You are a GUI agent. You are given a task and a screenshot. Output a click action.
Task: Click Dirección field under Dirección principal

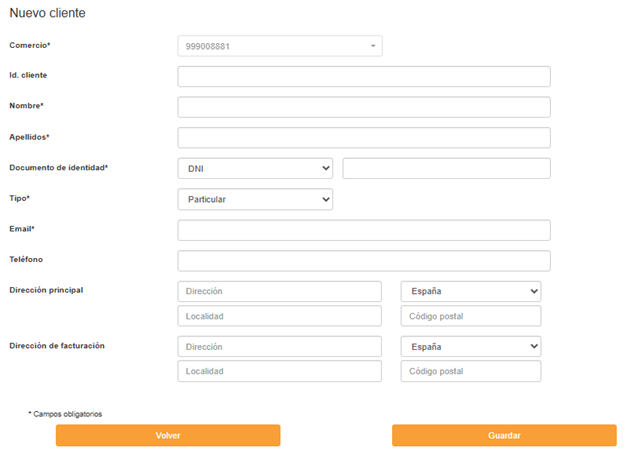[280, 292]
